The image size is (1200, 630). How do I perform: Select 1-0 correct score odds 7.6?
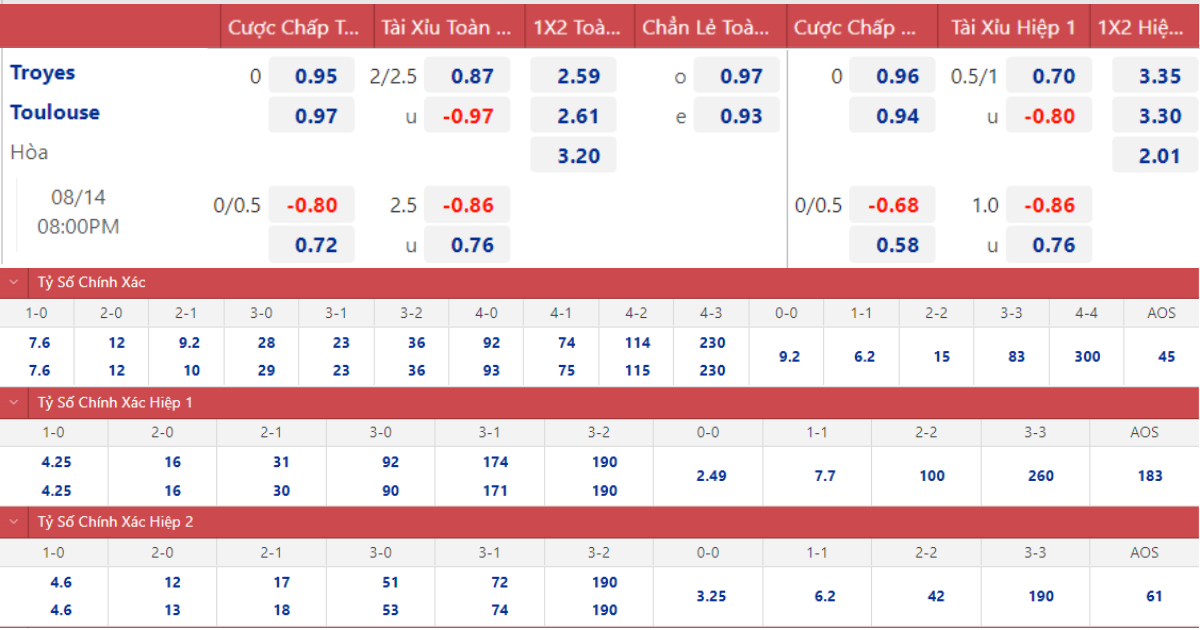(37, 344)
